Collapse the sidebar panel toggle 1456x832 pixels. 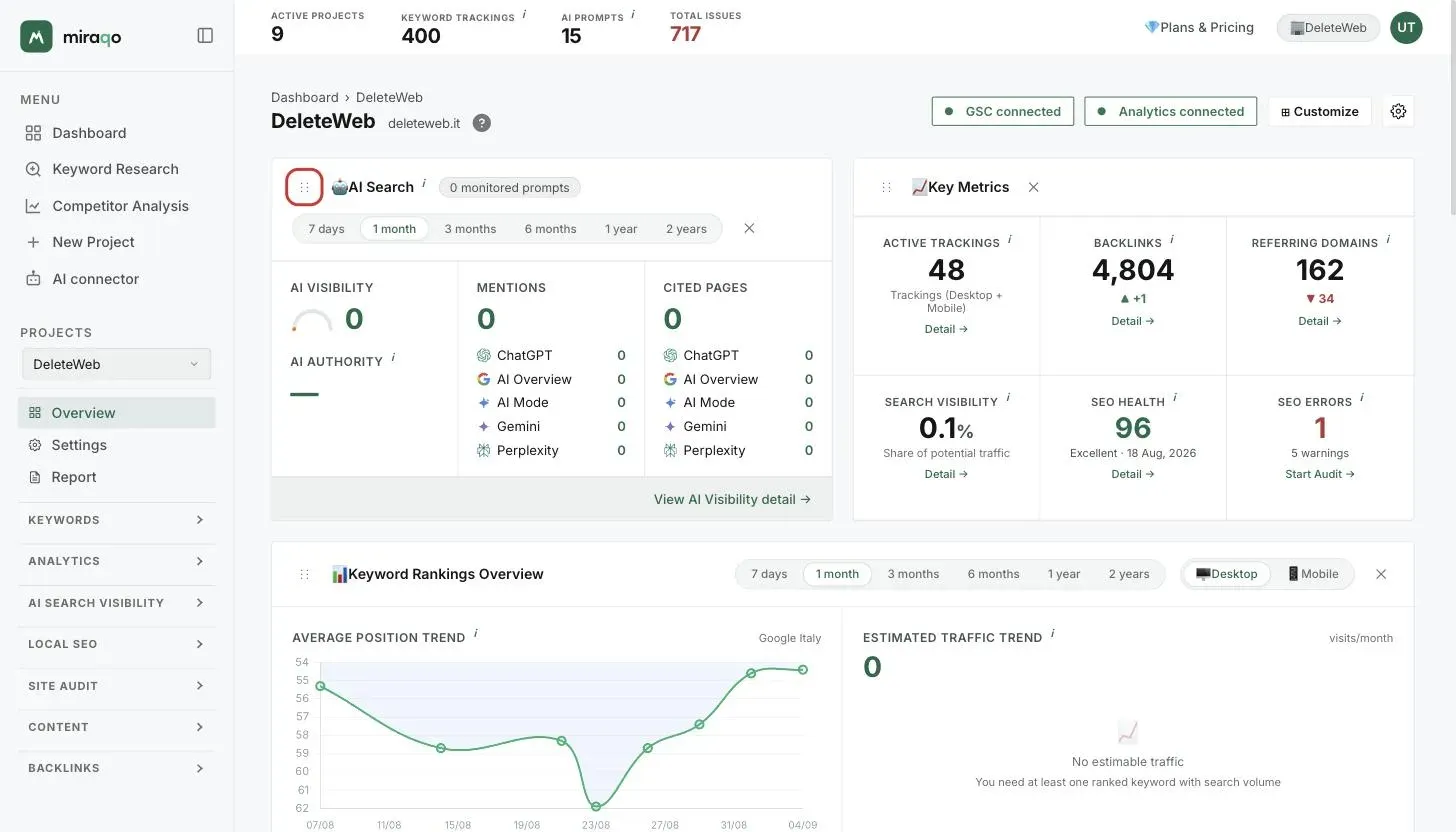pyautogui.click(x=205, y=36)
